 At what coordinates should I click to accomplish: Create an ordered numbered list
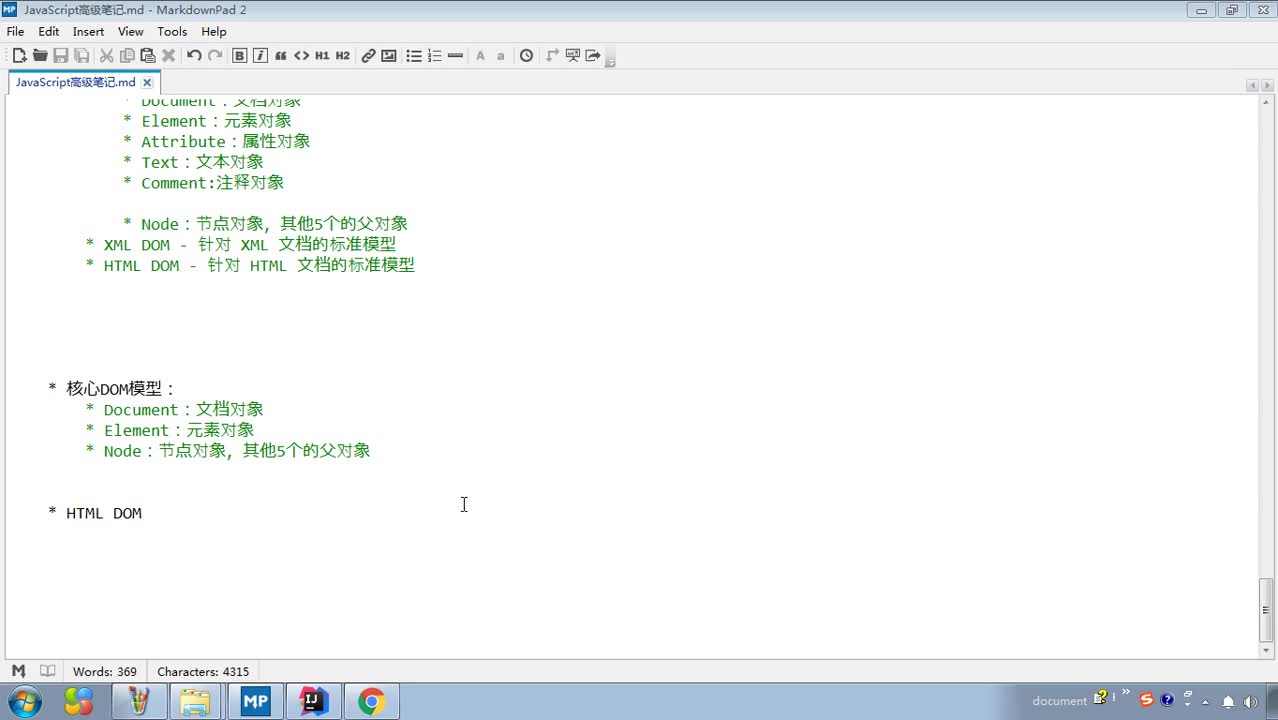[435, 56]
